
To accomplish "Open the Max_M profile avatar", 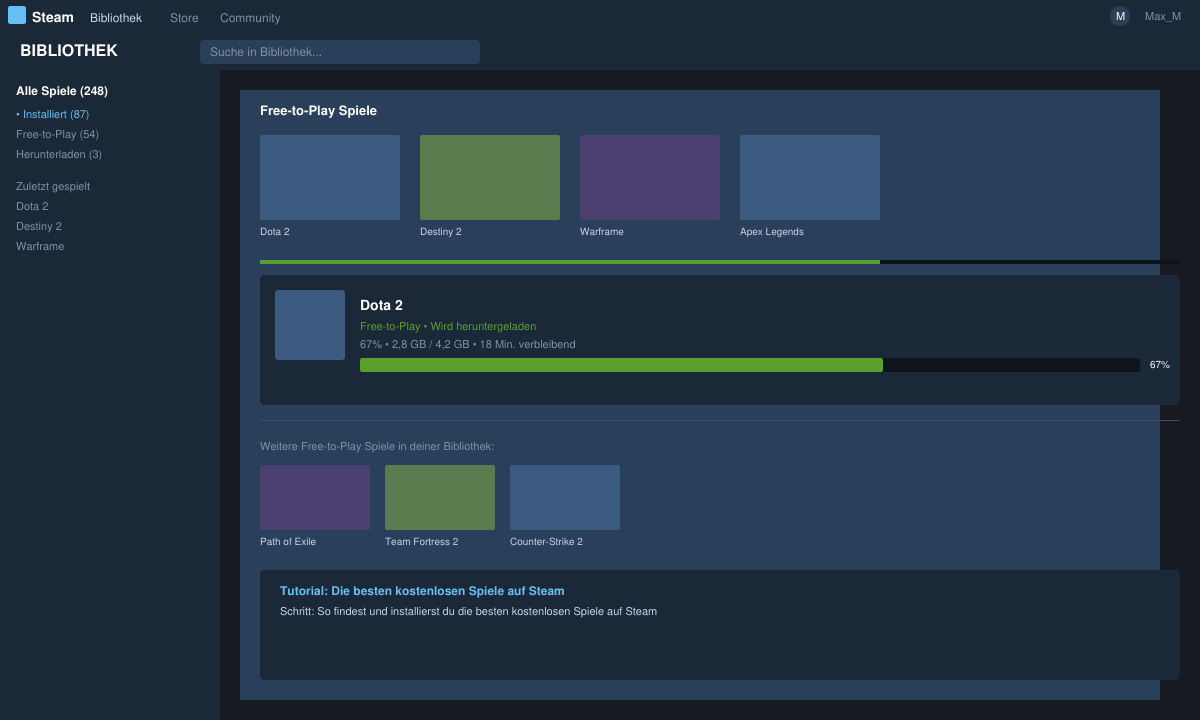I will [1120, 16].
